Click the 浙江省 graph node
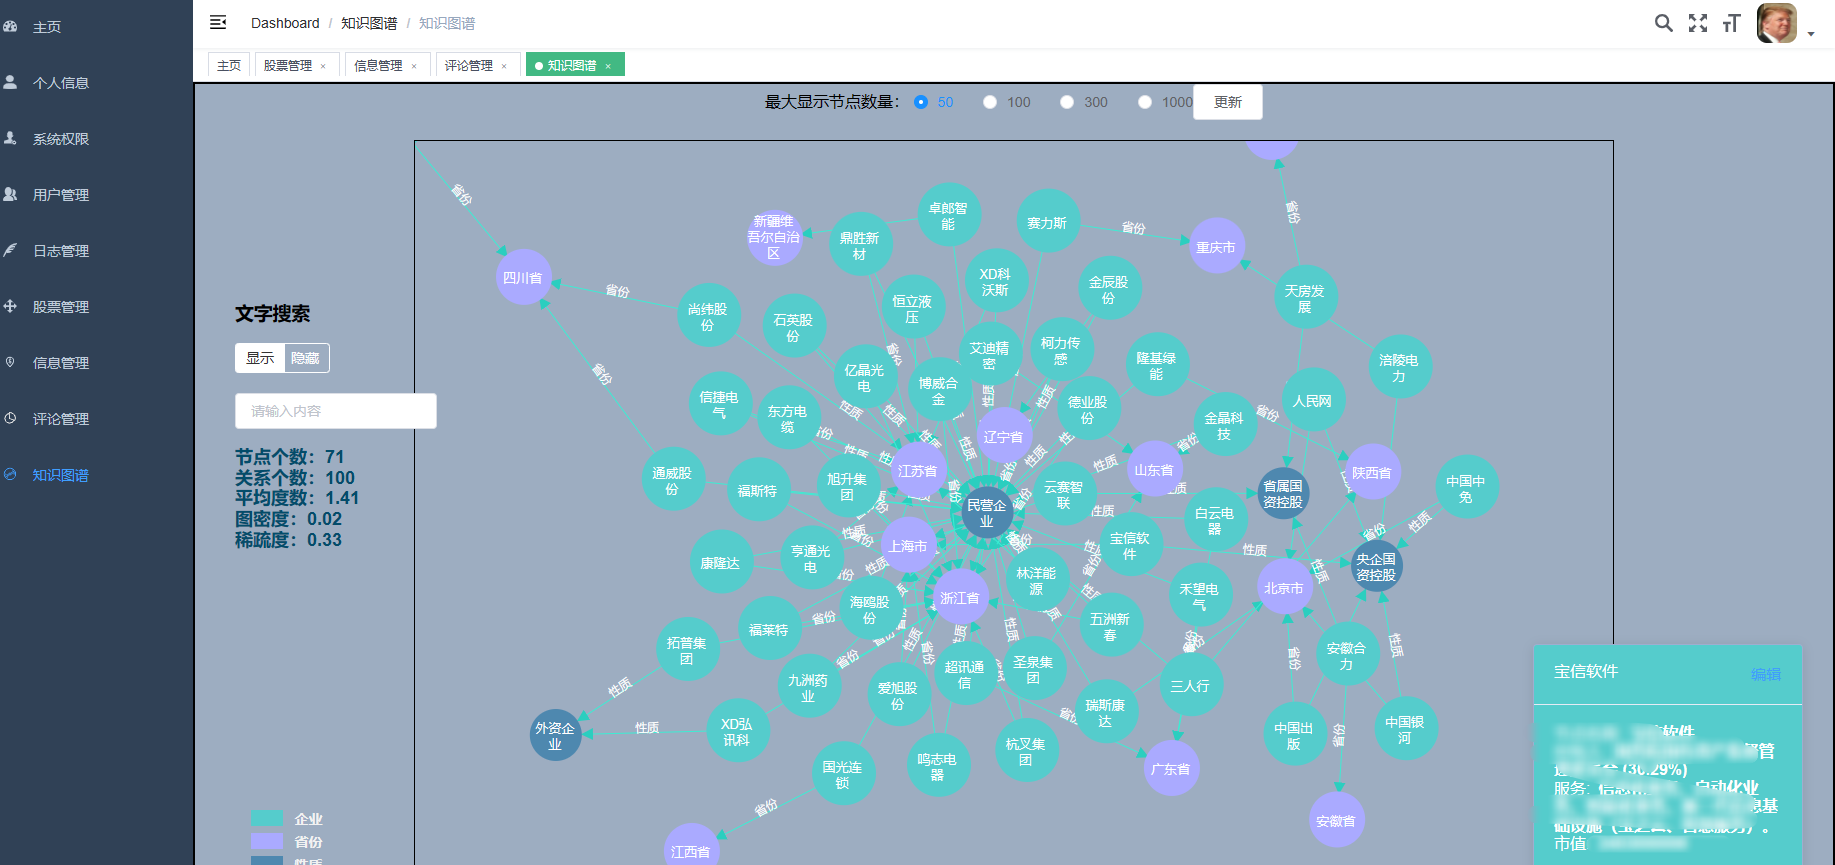 960,598
